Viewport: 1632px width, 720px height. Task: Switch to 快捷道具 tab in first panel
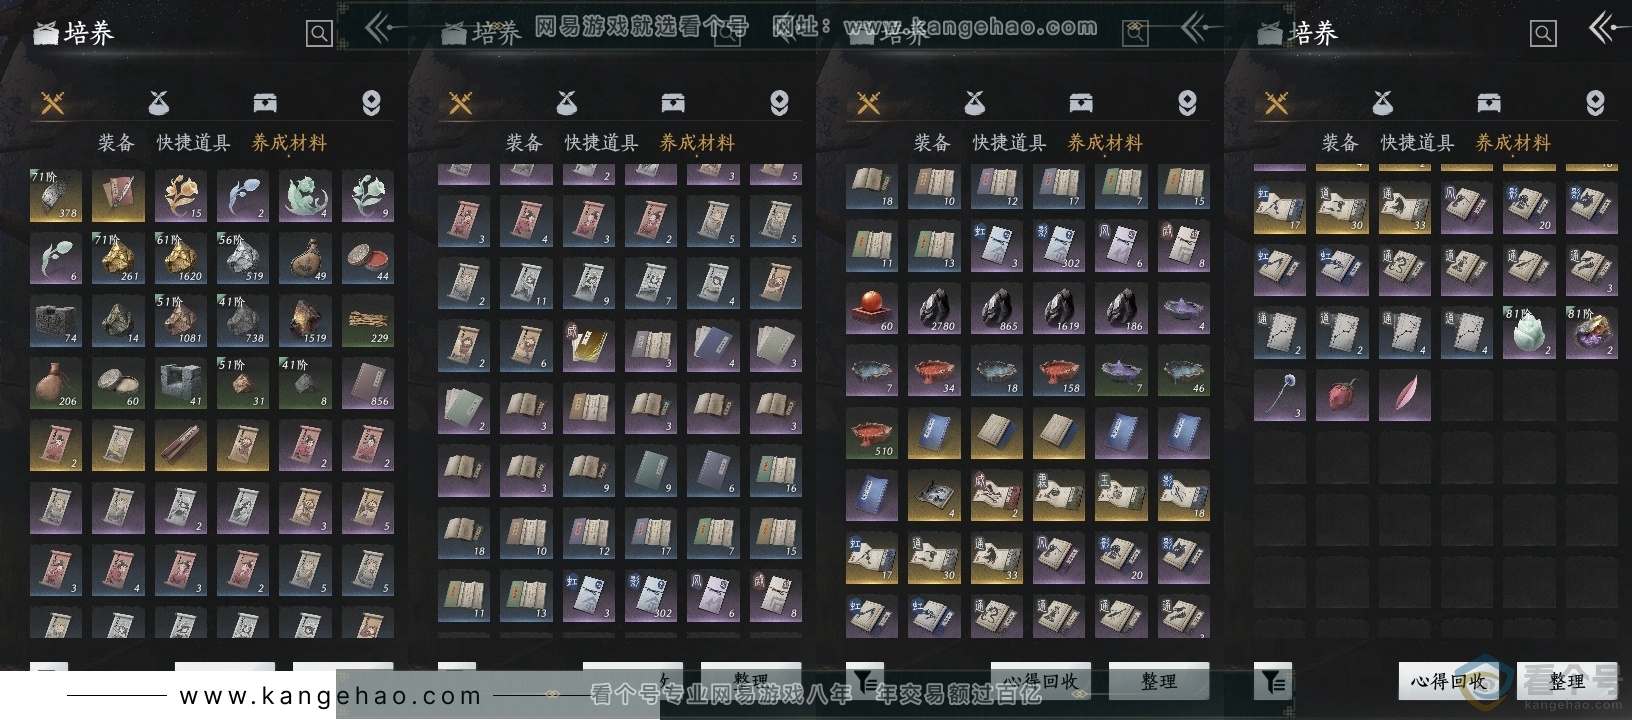tap(193, 143)
